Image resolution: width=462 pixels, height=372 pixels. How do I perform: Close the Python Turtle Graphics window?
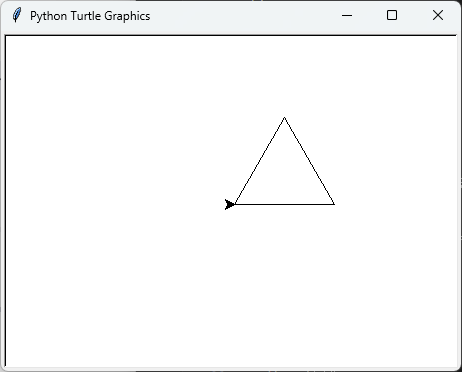[x=438, y=15]
